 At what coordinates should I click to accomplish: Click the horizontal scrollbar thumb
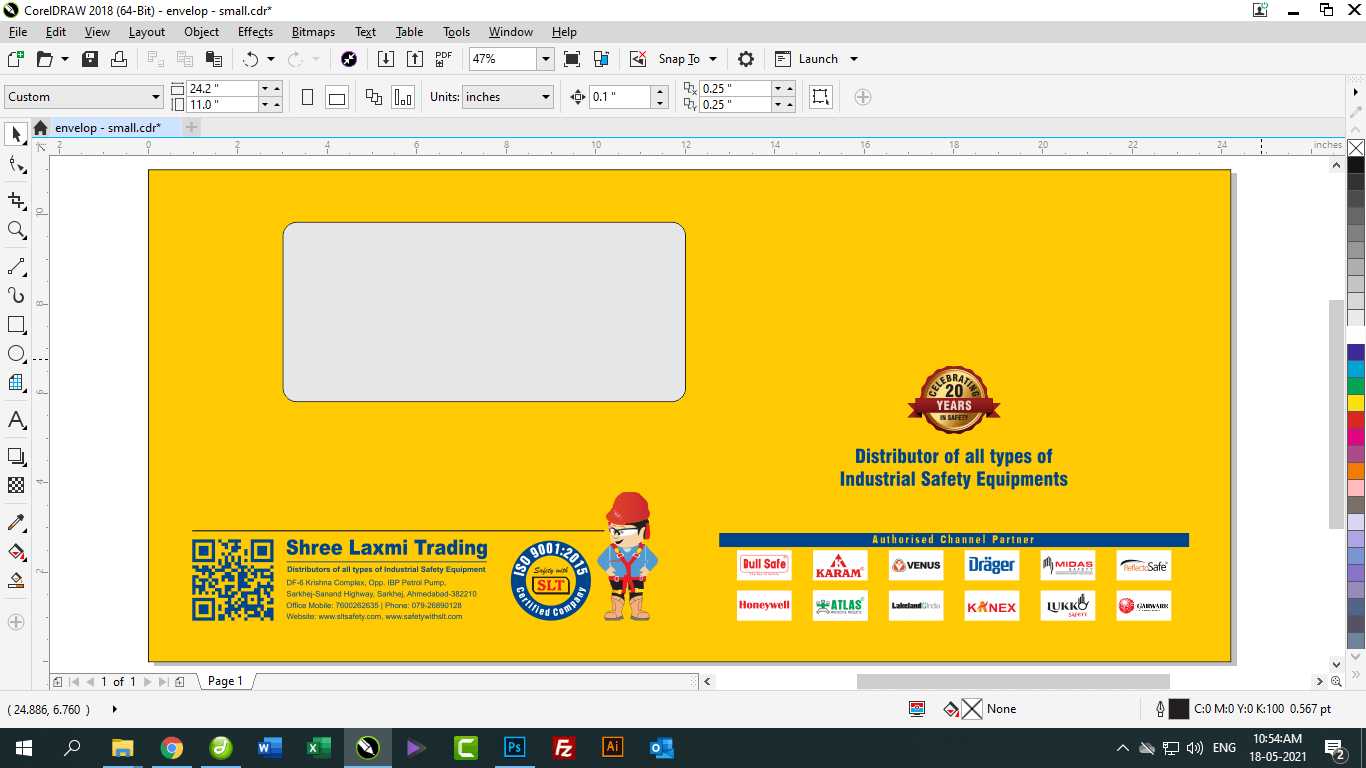[1013, 682]
